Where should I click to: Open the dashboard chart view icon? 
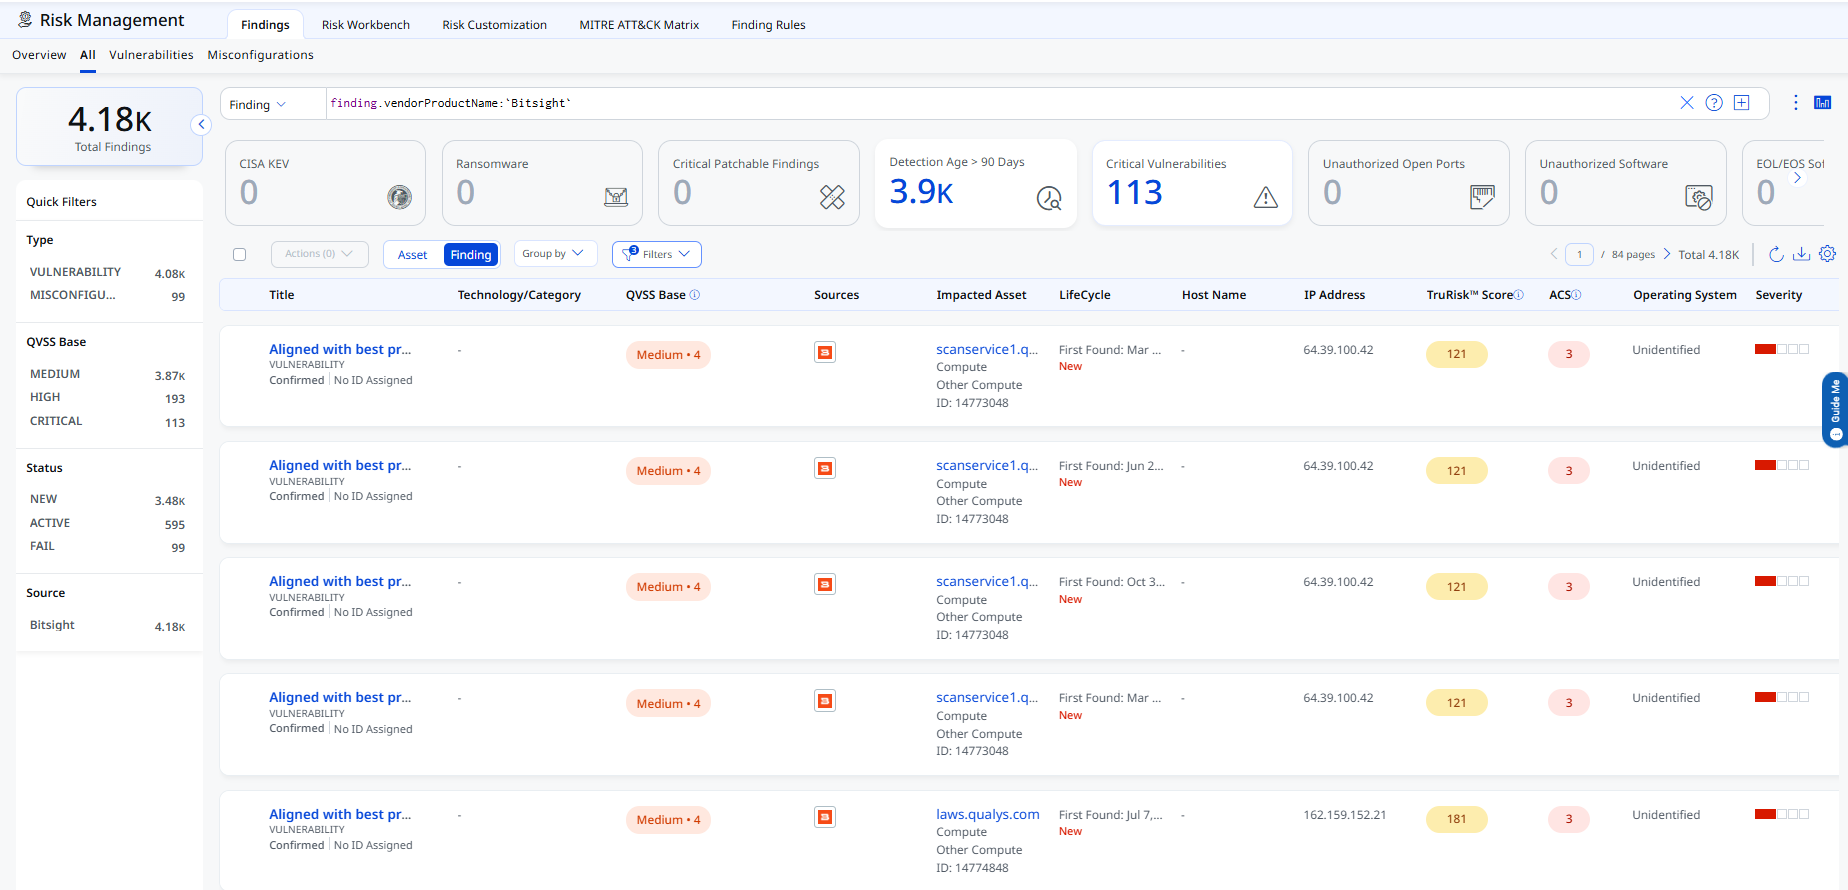pos(1823,103)
